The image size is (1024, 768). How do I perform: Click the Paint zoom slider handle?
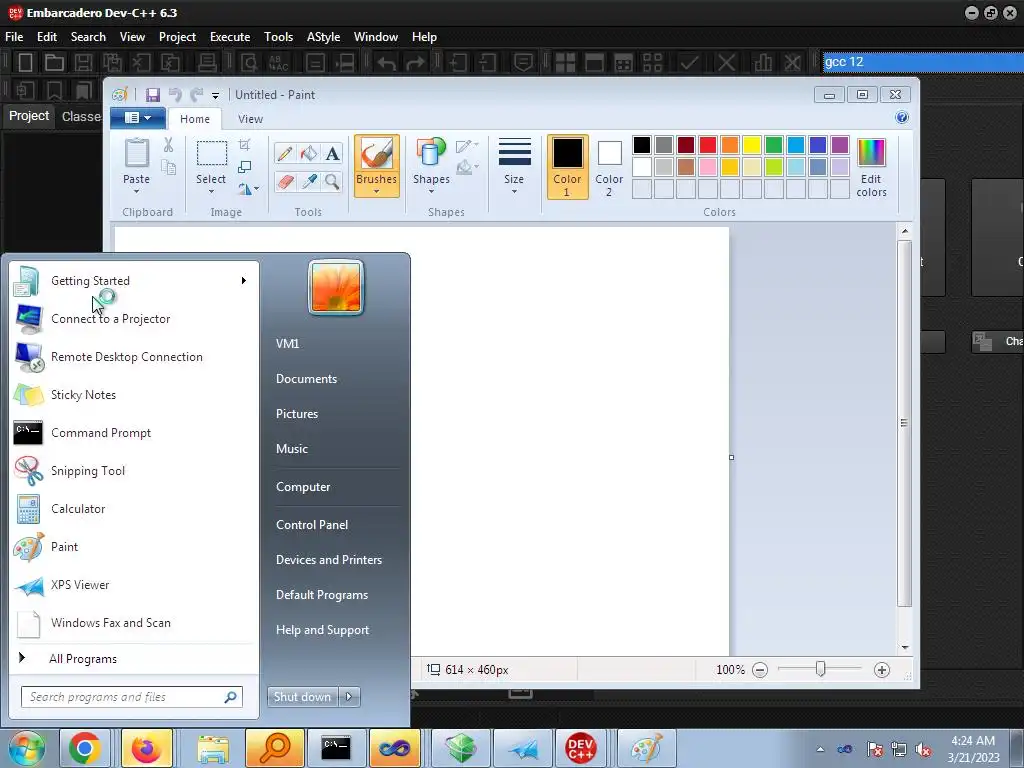click(821, 669)
